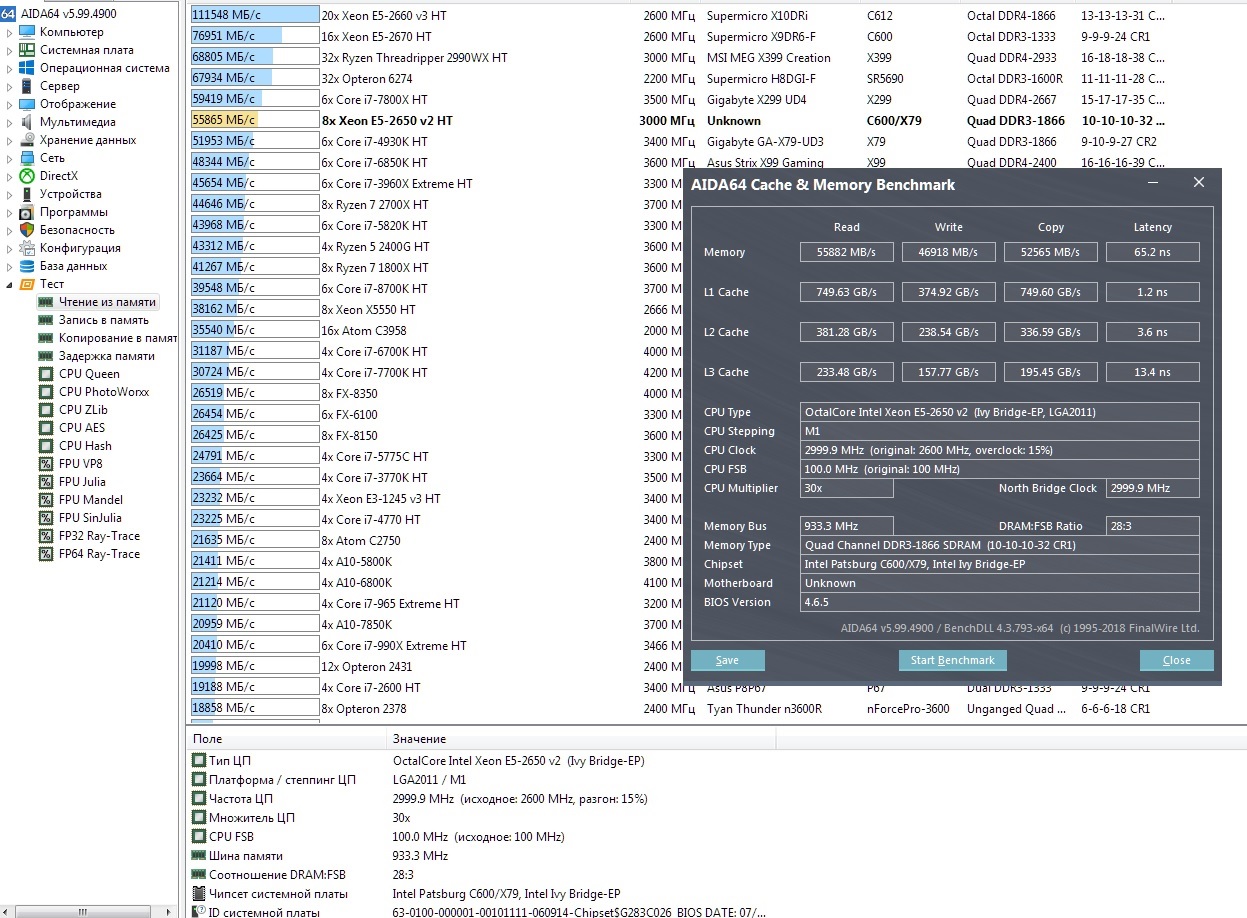The image size is (1247, 918).
Task: Select CPU ZLib benchmark
Action: pyautogui.click(x=83, y=410)
